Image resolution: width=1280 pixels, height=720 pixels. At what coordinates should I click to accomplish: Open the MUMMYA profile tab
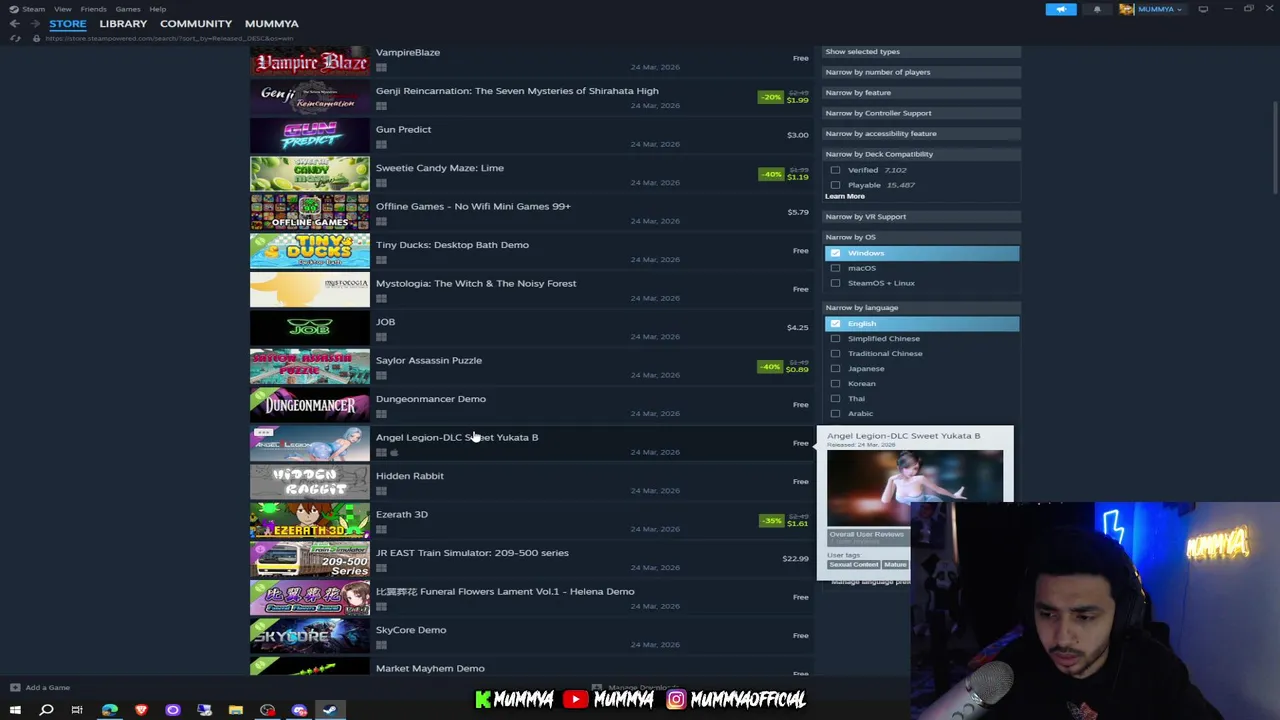(x=271, y=23)
